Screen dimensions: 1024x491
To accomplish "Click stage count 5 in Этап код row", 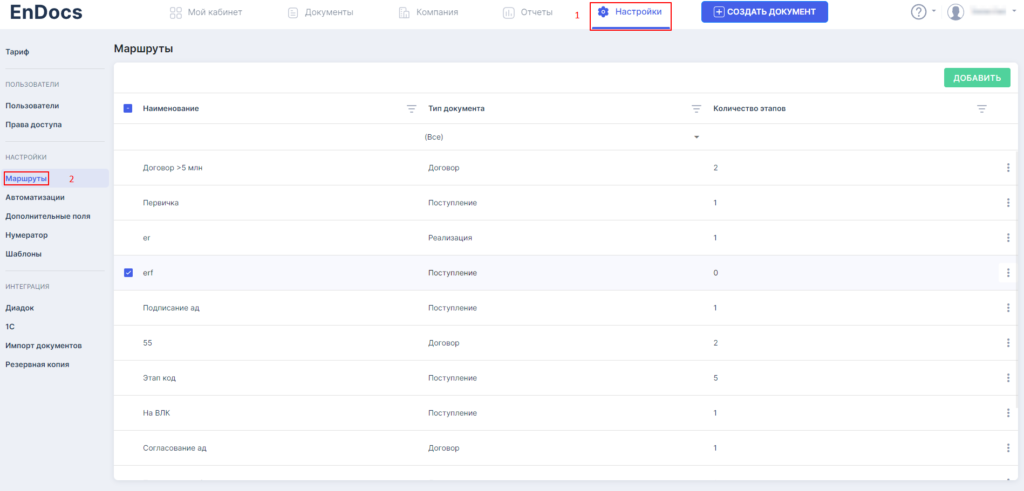I will tap(716, 378).
